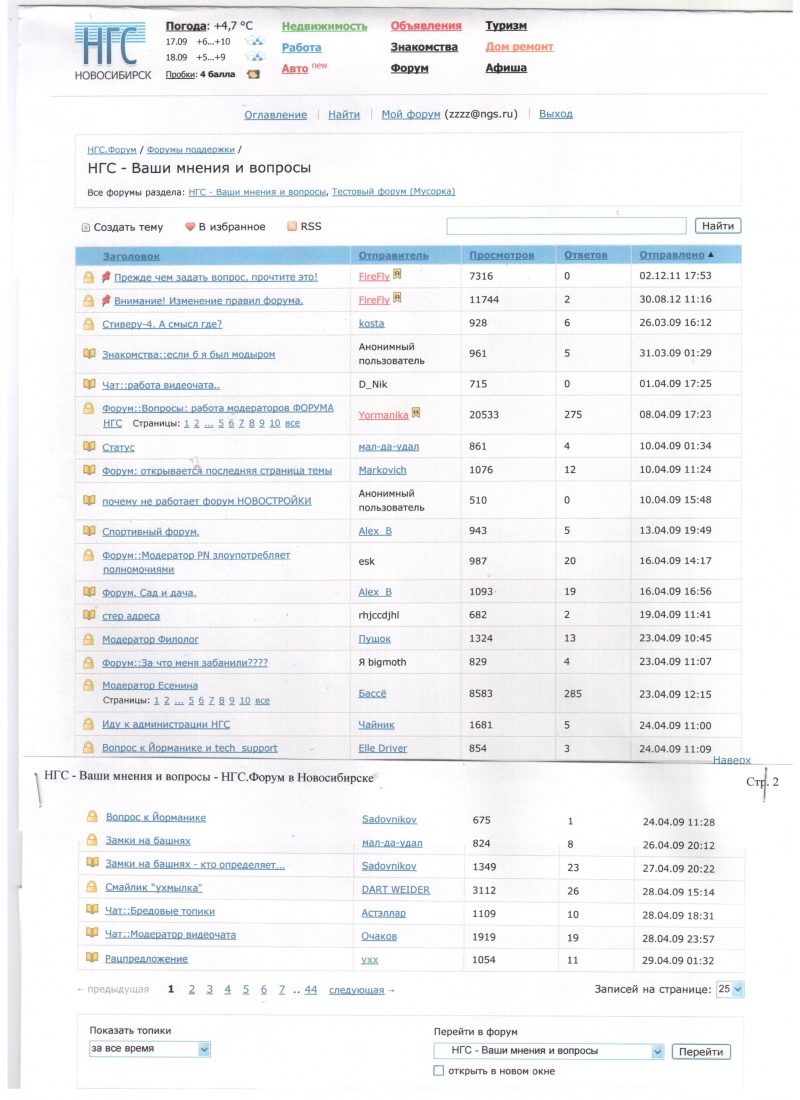Open the Перейти в форум selection dropdown
This screenshot has width=800, height=1100.
[x=549, y=1051]
